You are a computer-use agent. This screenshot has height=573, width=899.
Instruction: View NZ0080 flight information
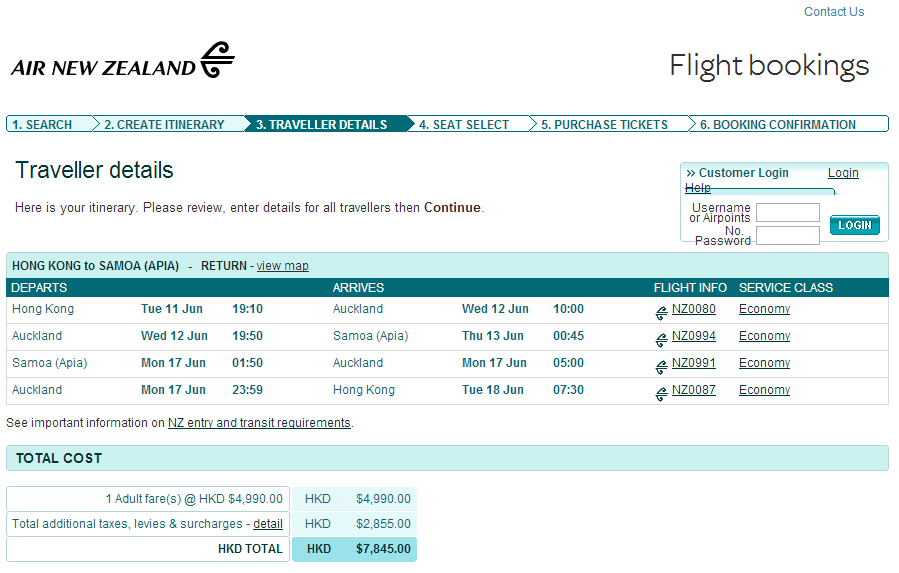pos(693,309)
